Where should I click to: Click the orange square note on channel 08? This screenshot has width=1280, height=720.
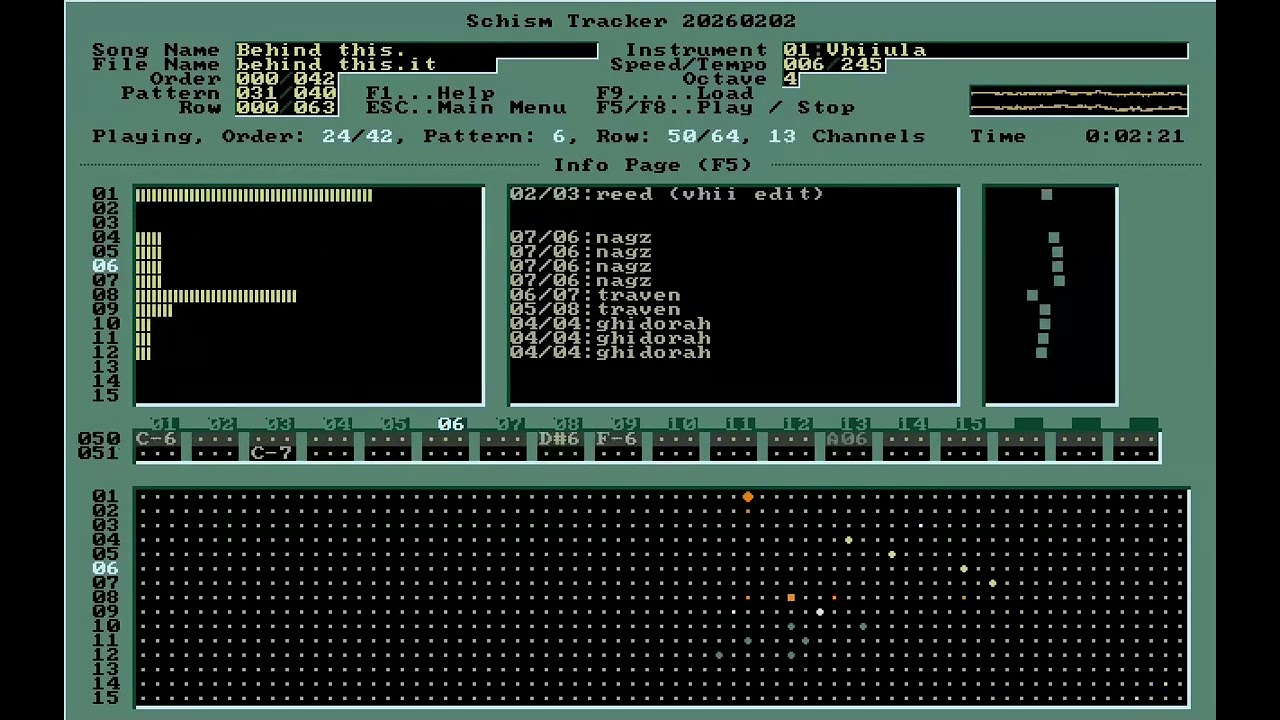pyautogui.click(x=791, y=598)
